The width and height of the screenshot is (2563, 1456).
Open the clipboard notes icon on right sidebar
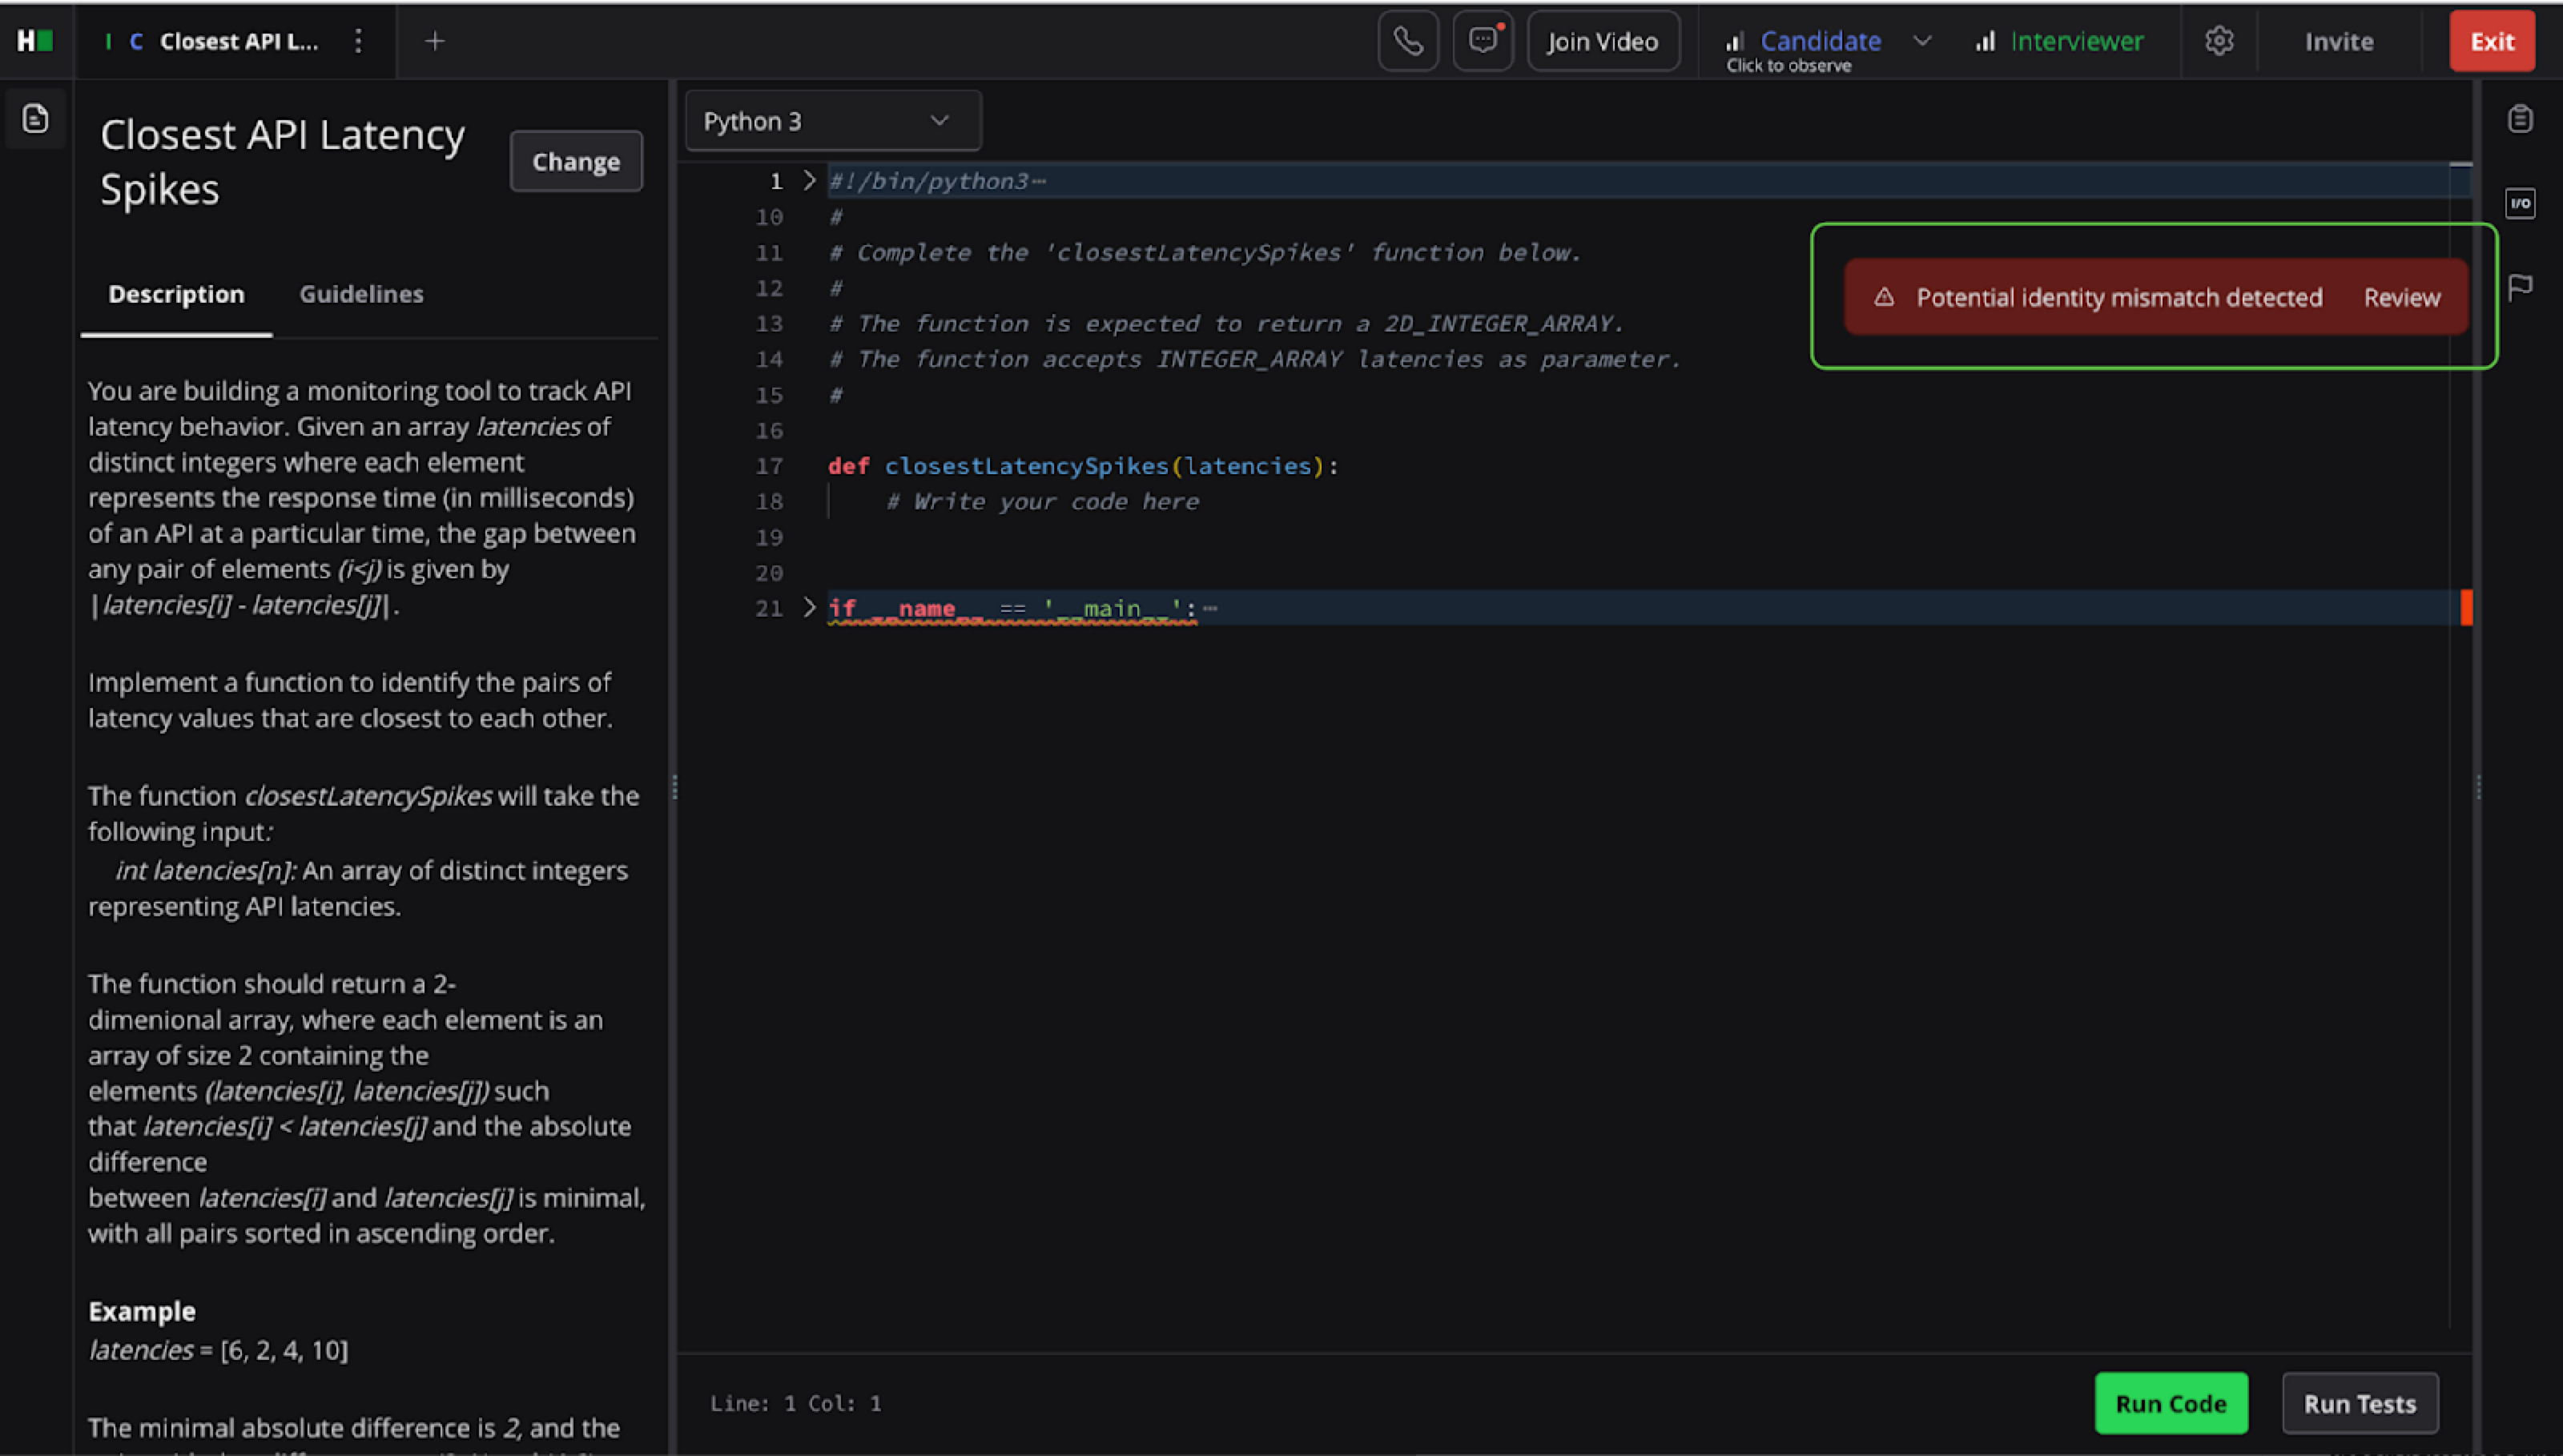pyautogui.click(x=2520, y=119)
